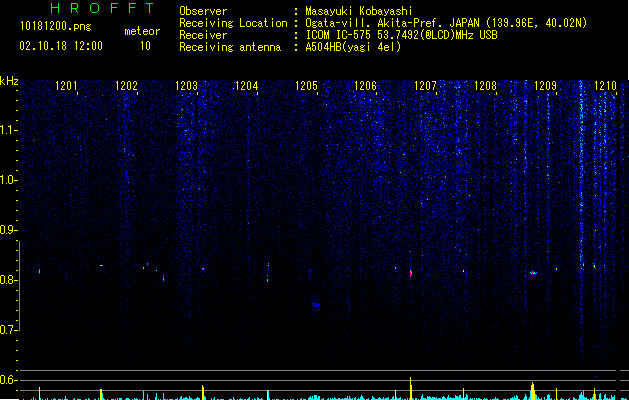Click the 0.6 kHz axis label
This screenshot has width=629, height=400.
[x=8, y=380]
